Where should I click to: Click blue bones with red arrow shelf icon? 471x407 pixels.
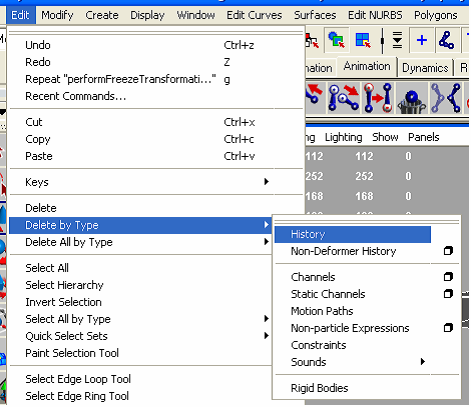click(x=343, y=98)
